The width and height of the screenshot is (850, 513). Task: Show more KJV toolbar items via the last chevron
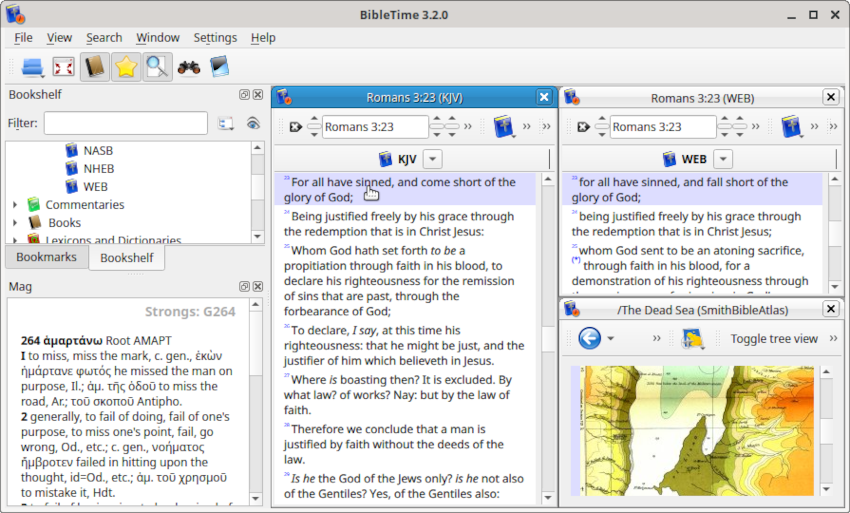(546, 126)
